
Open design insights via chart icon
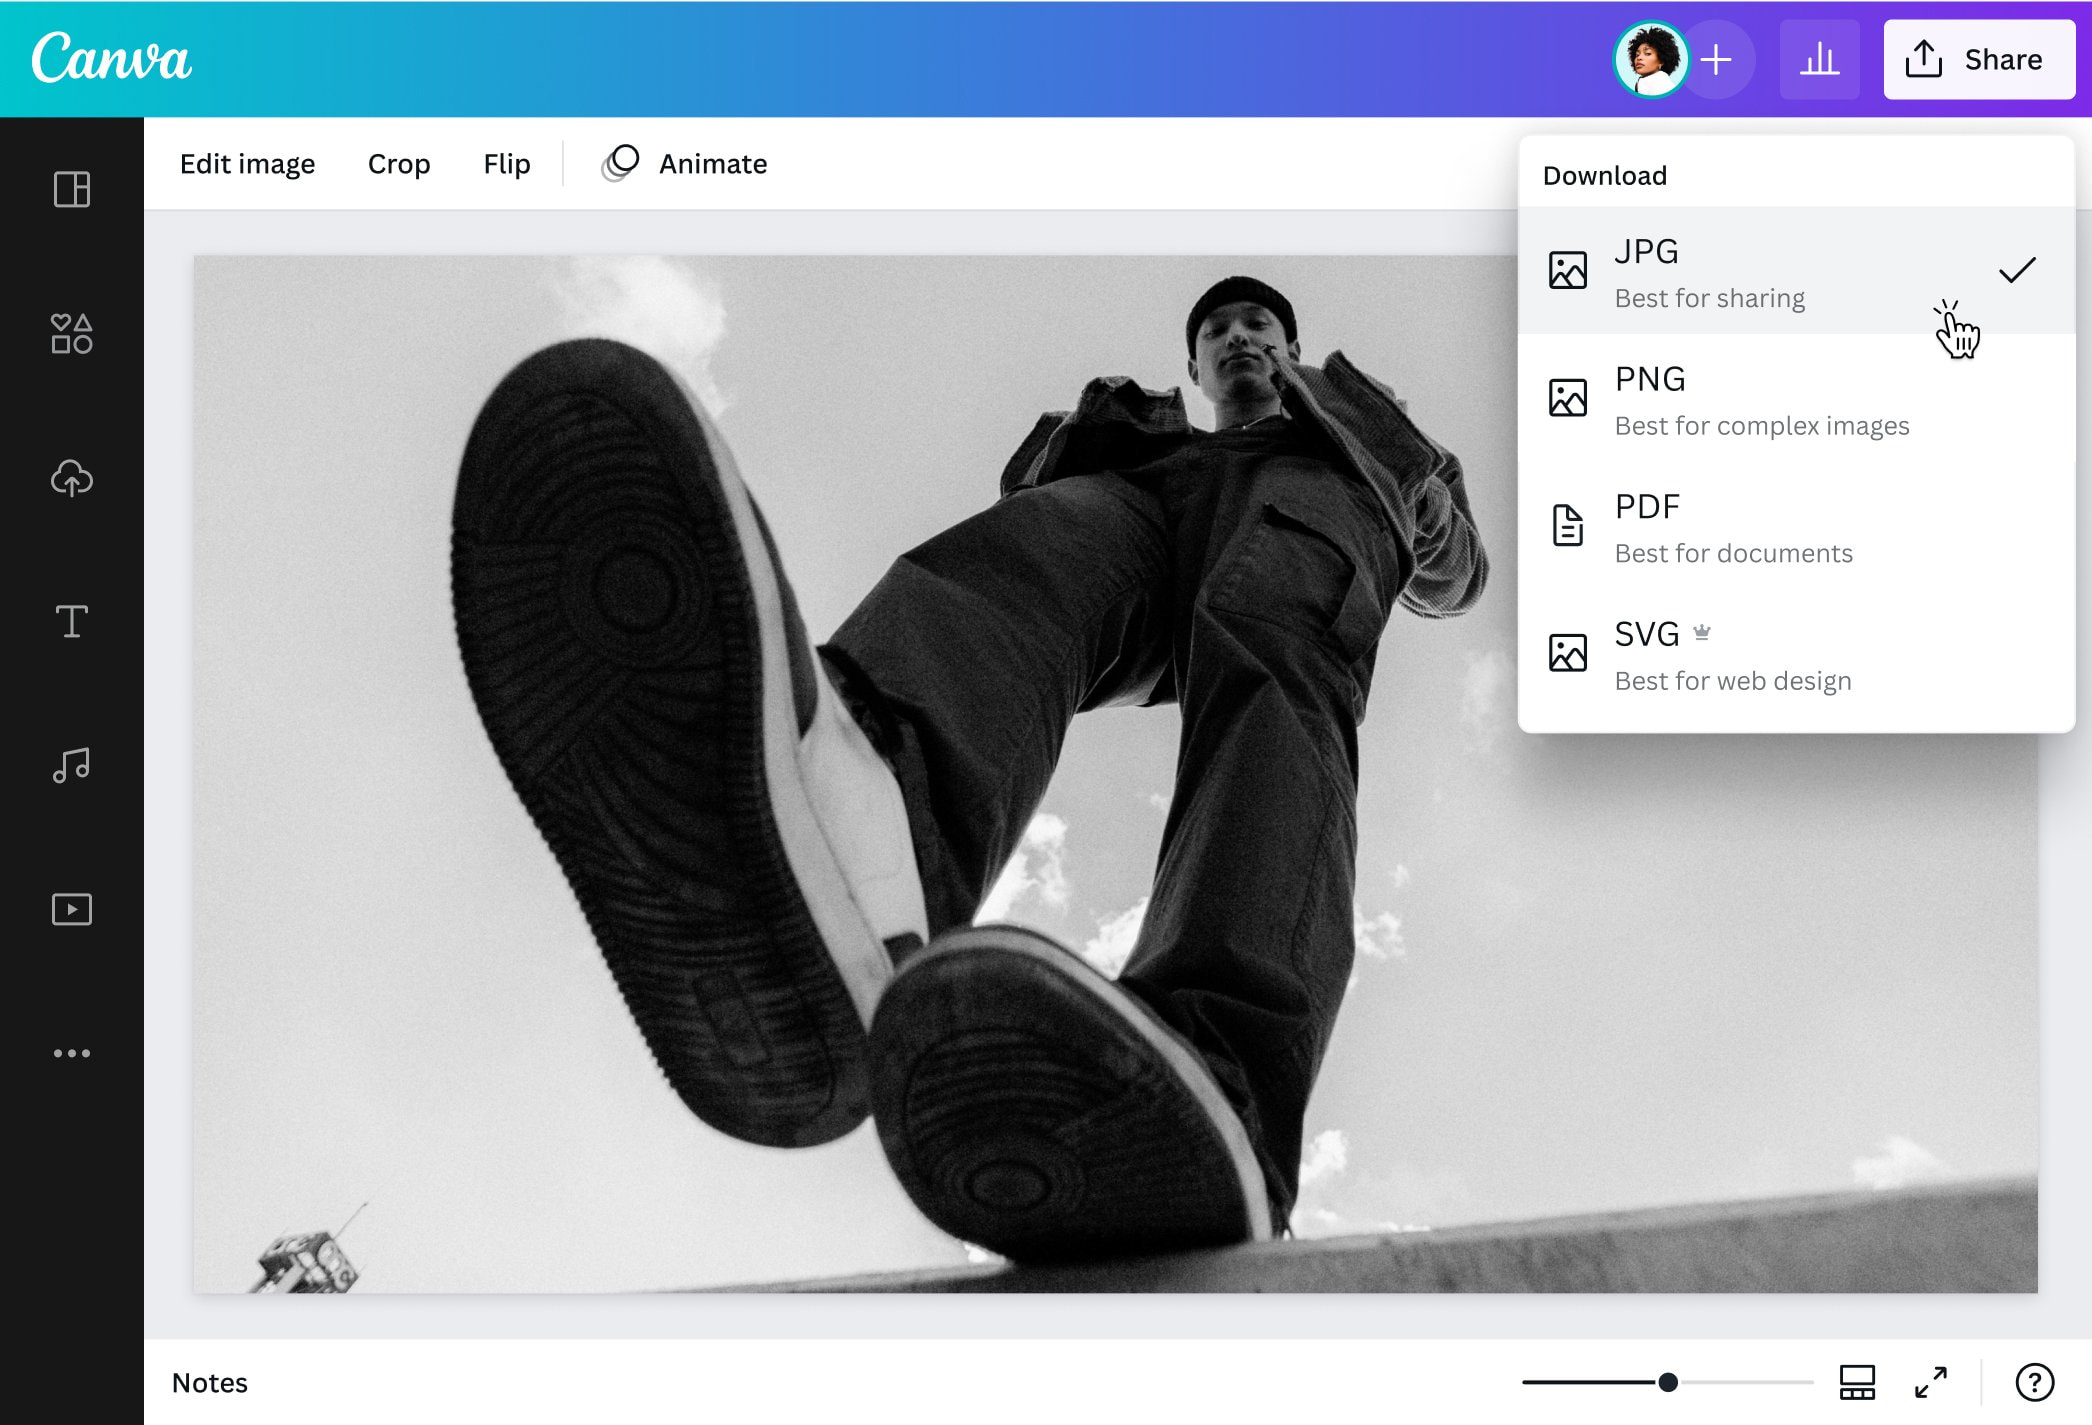[1820, 59]
